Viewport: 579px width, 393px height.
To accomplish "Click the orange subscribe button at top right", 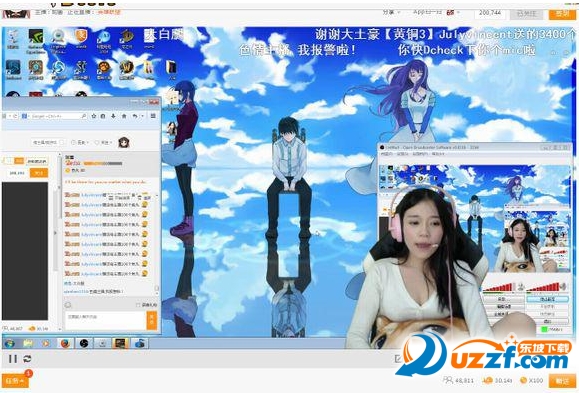I will click(x=562, y=13).
